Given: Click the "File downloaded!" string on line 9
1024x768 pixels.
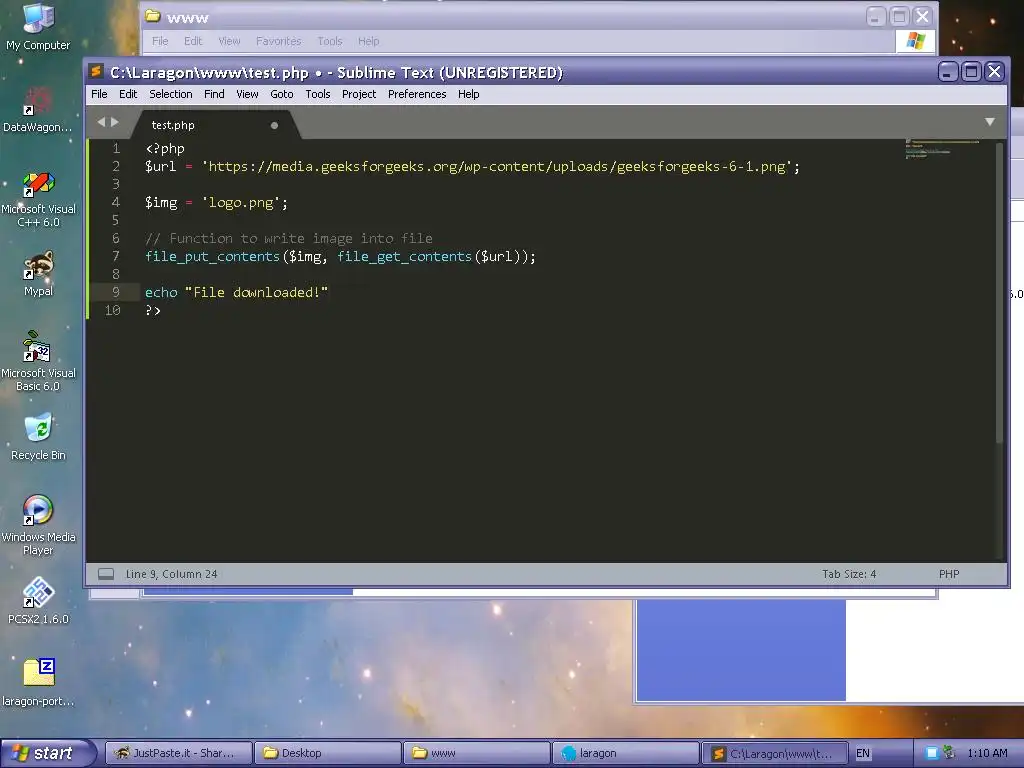Looking at the screenshot, I should [x=257, y=292].
